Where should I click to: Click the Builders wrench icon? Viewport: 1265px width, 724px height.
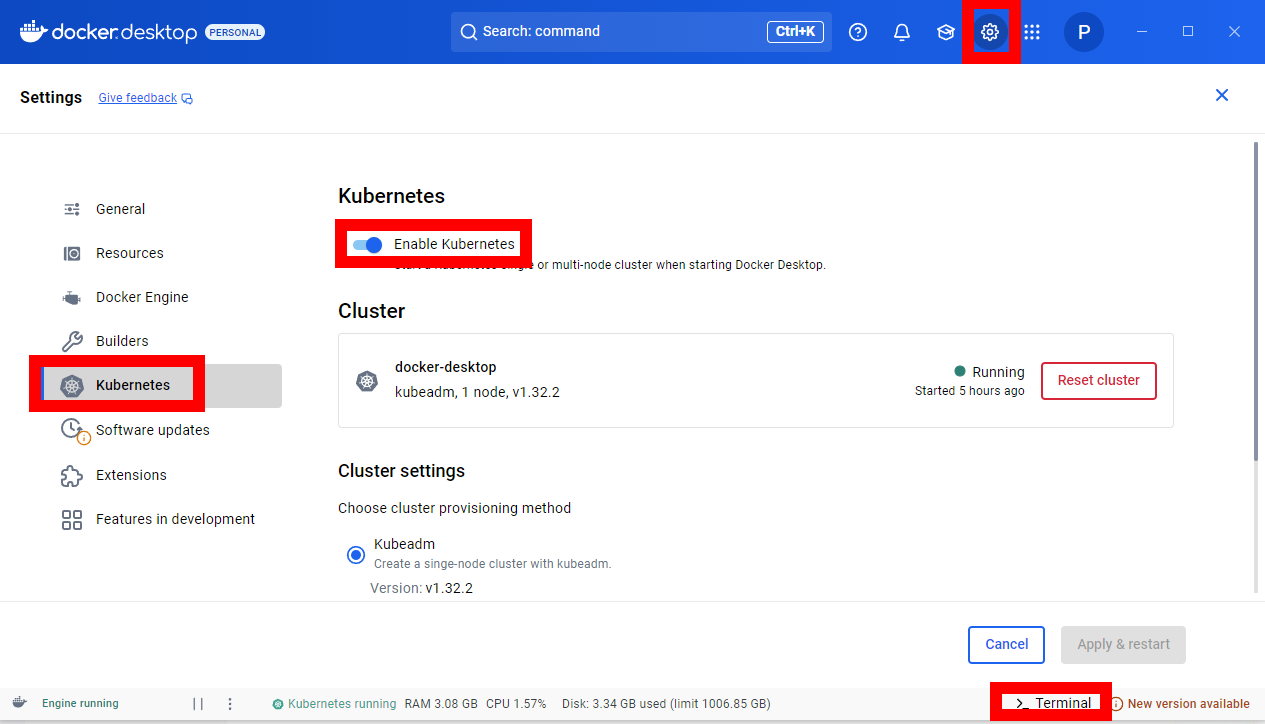pyautogui.click(x=72, y=341)
